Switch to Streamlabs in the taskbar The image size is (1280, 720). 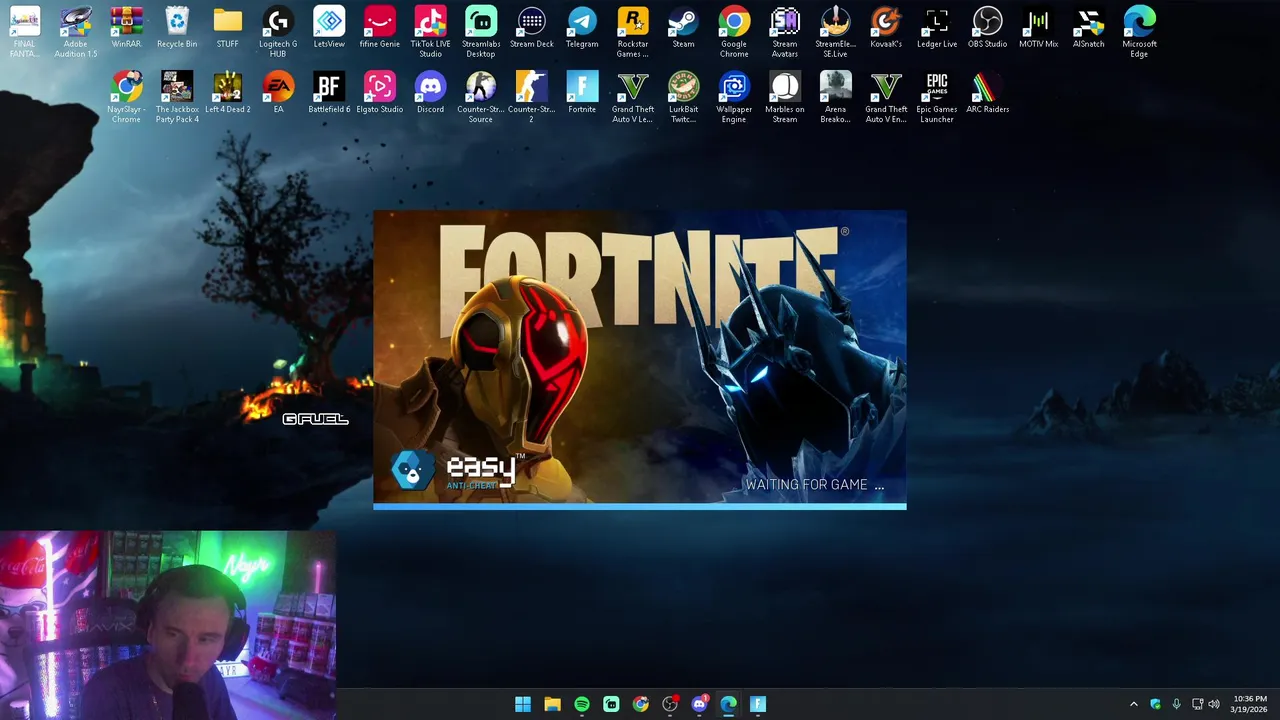pos(611,704)
